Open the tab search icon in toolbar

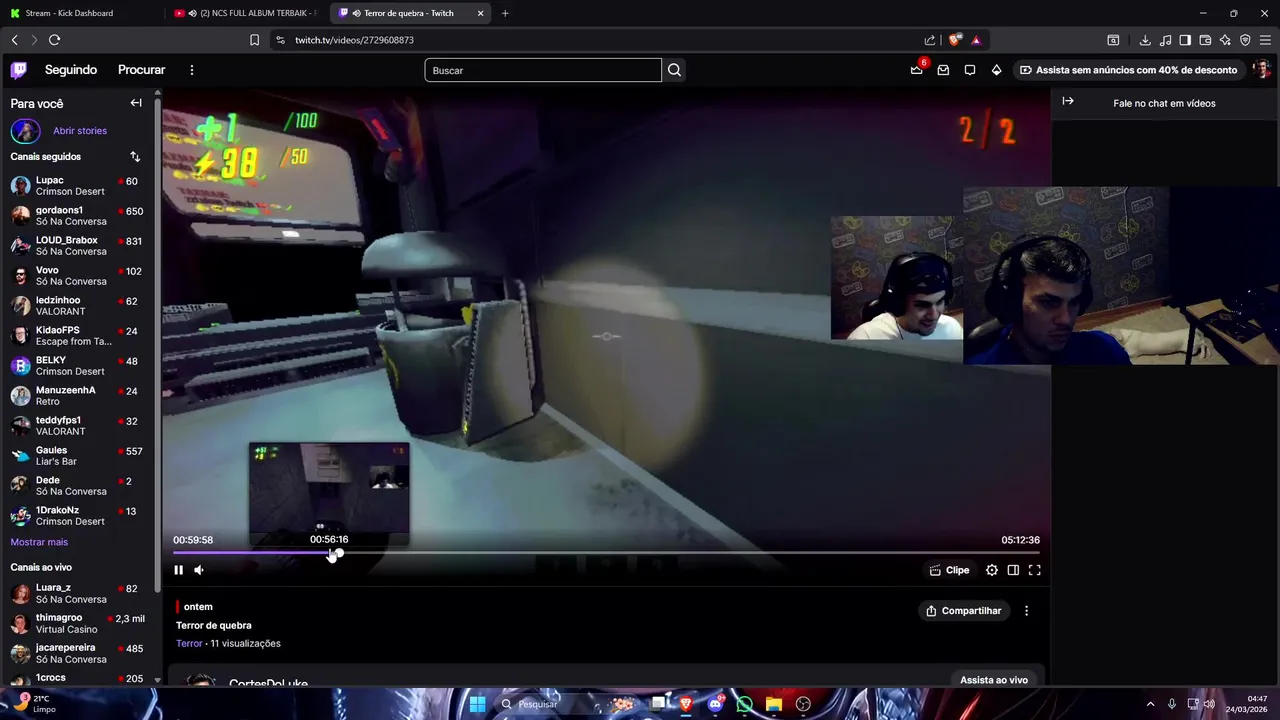(x=1113, y=40)
